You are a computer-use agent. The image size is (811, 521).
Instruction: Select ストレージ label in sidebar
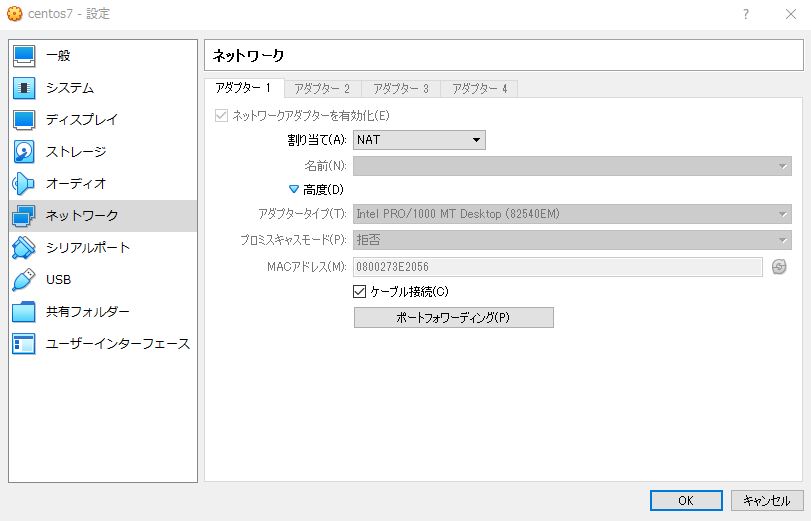[76, 152]
